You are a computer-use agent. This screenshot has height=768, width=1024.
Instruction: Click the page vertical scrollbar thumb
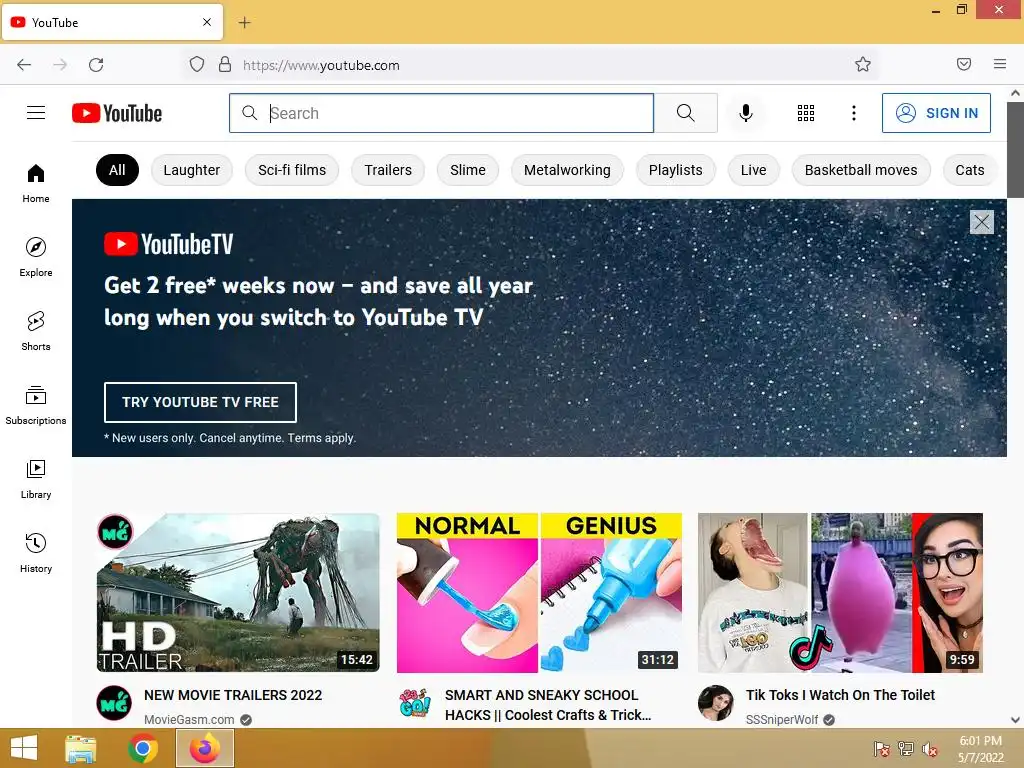[x=1015, y=149]
